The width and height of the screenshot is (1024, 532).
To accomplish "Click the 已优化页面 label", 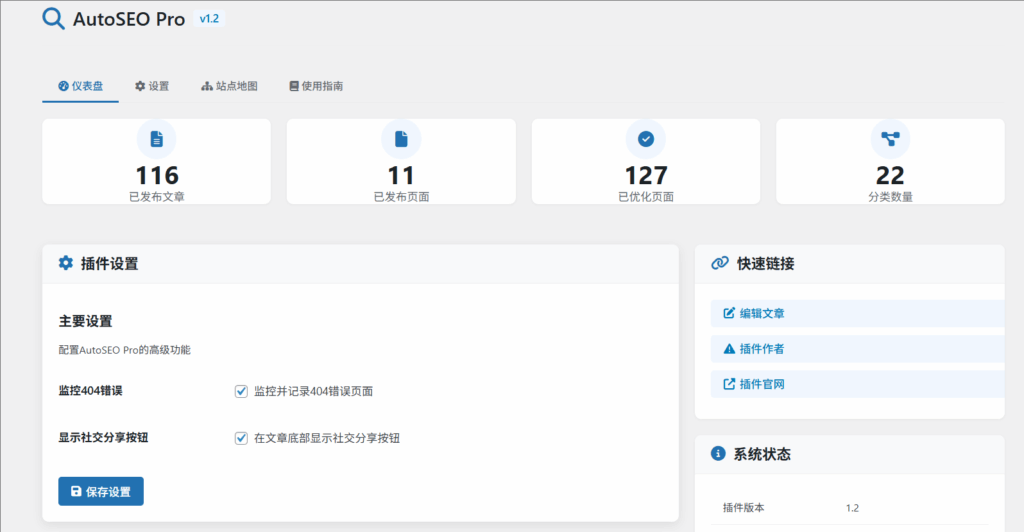I will pos(646,196).
